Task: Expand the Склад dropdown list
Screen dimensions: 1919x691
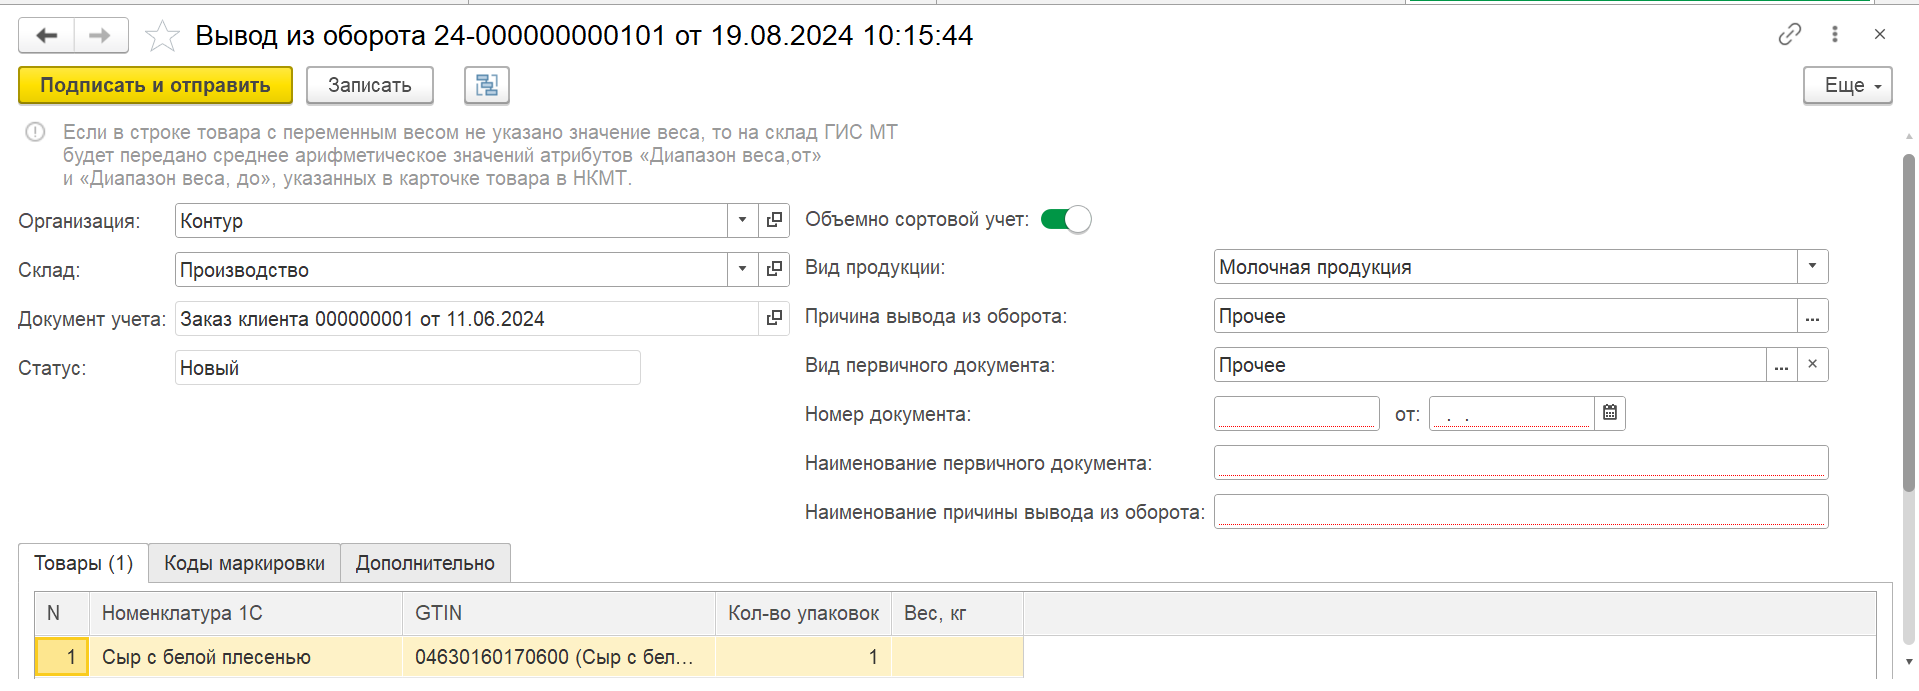Action: [x=742, y=269]
